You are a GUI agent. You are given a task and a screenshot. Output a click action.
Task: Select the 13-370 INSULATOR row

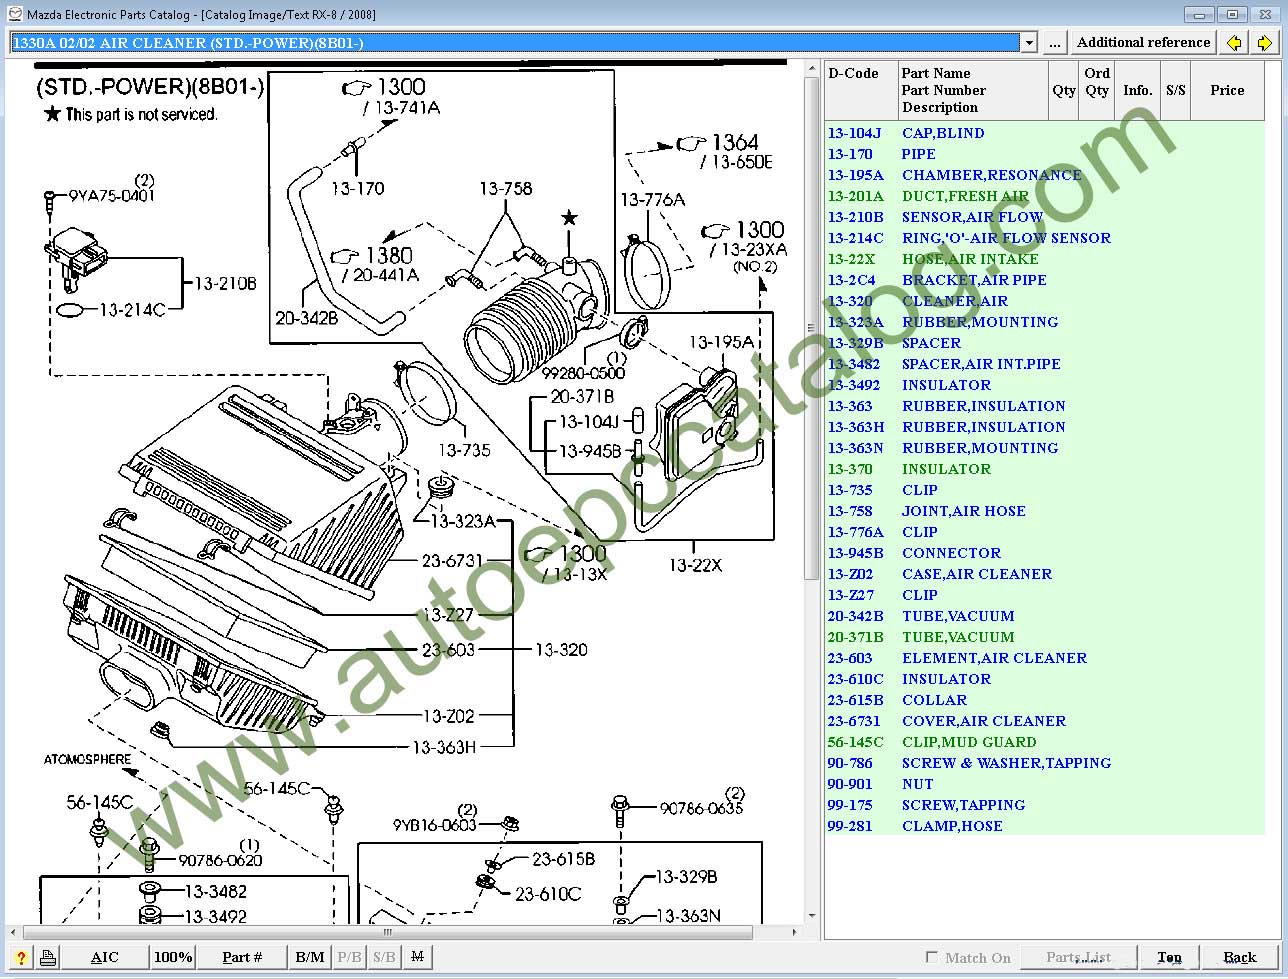tap(1045, 469)
